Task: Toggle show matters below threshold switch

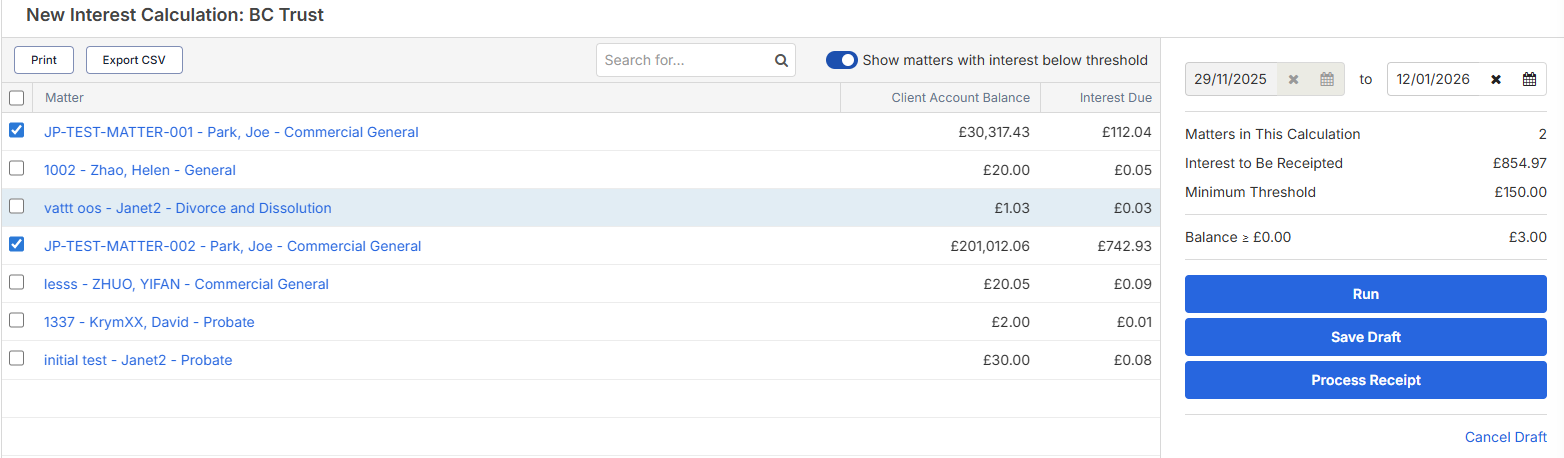Action: (x=842, y=60)
